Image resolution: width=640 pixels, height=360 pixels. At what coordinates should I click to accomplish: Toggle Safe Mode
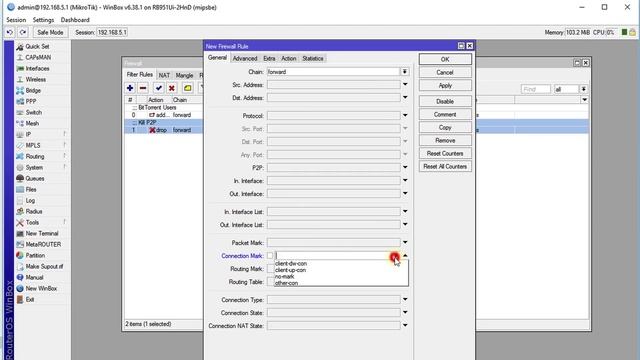(x=50, y=32)
